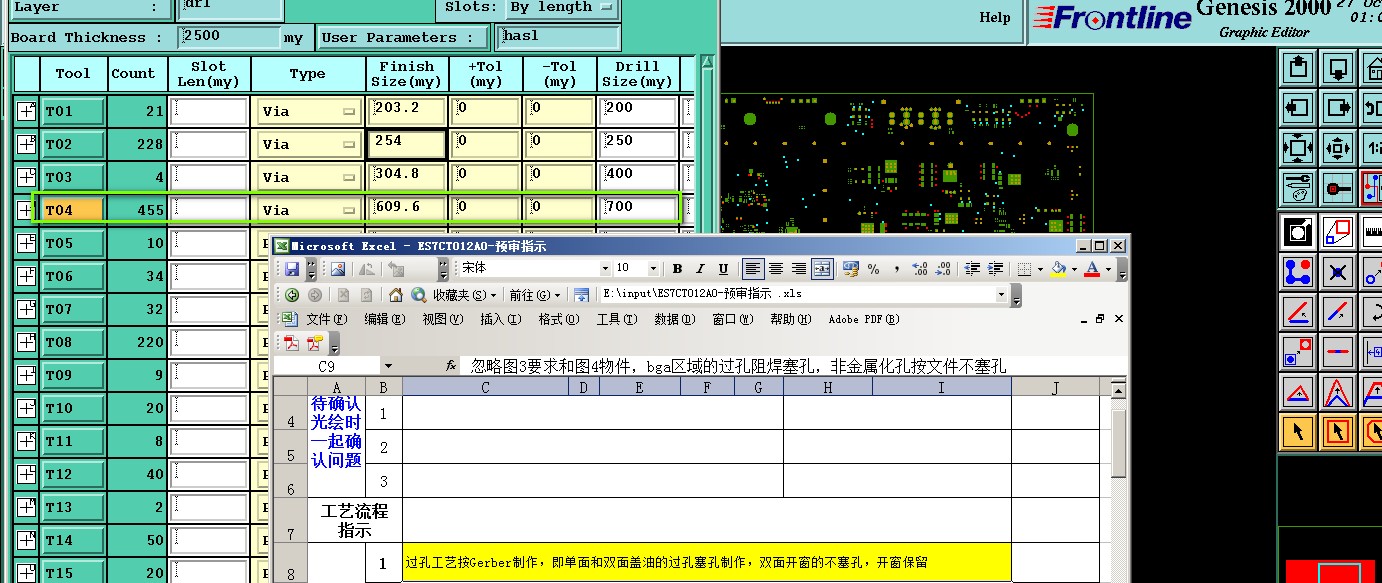Viewport: 1382px width, 583px height.
Task: Toggle Align Left in Excel
Action: click(753, 269)
